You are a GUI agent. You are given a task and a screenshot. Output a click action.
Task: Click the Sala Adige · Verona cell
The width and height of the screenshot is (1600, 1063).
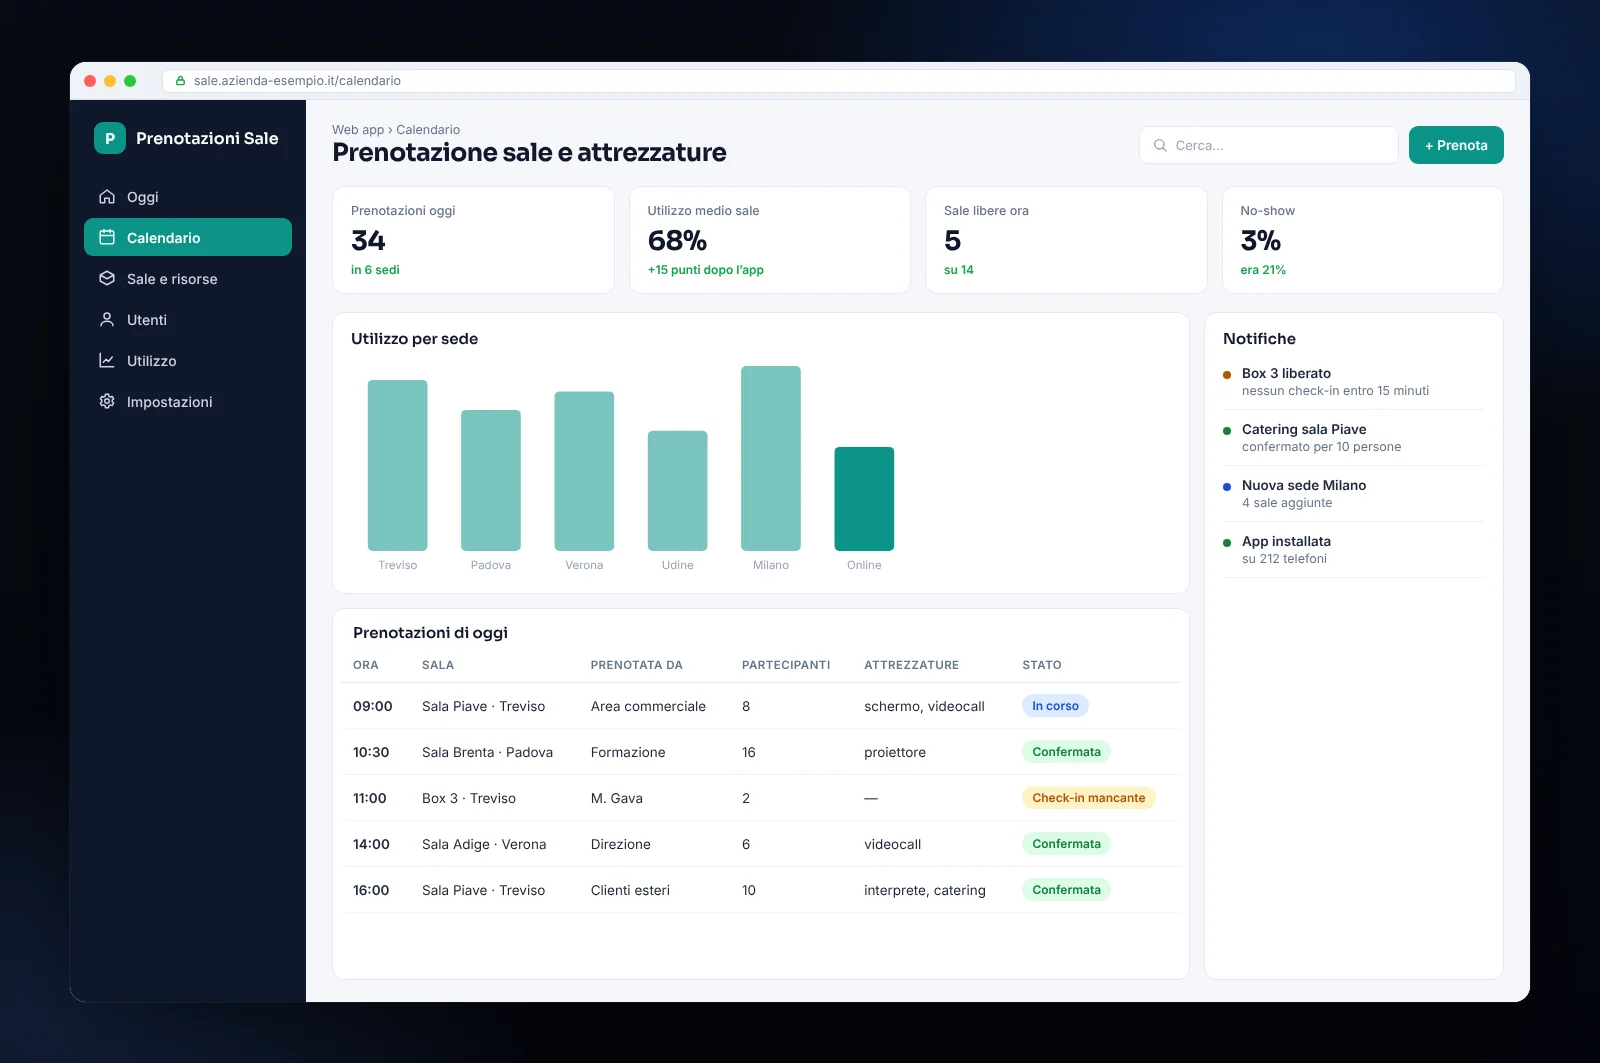(484, 844)
